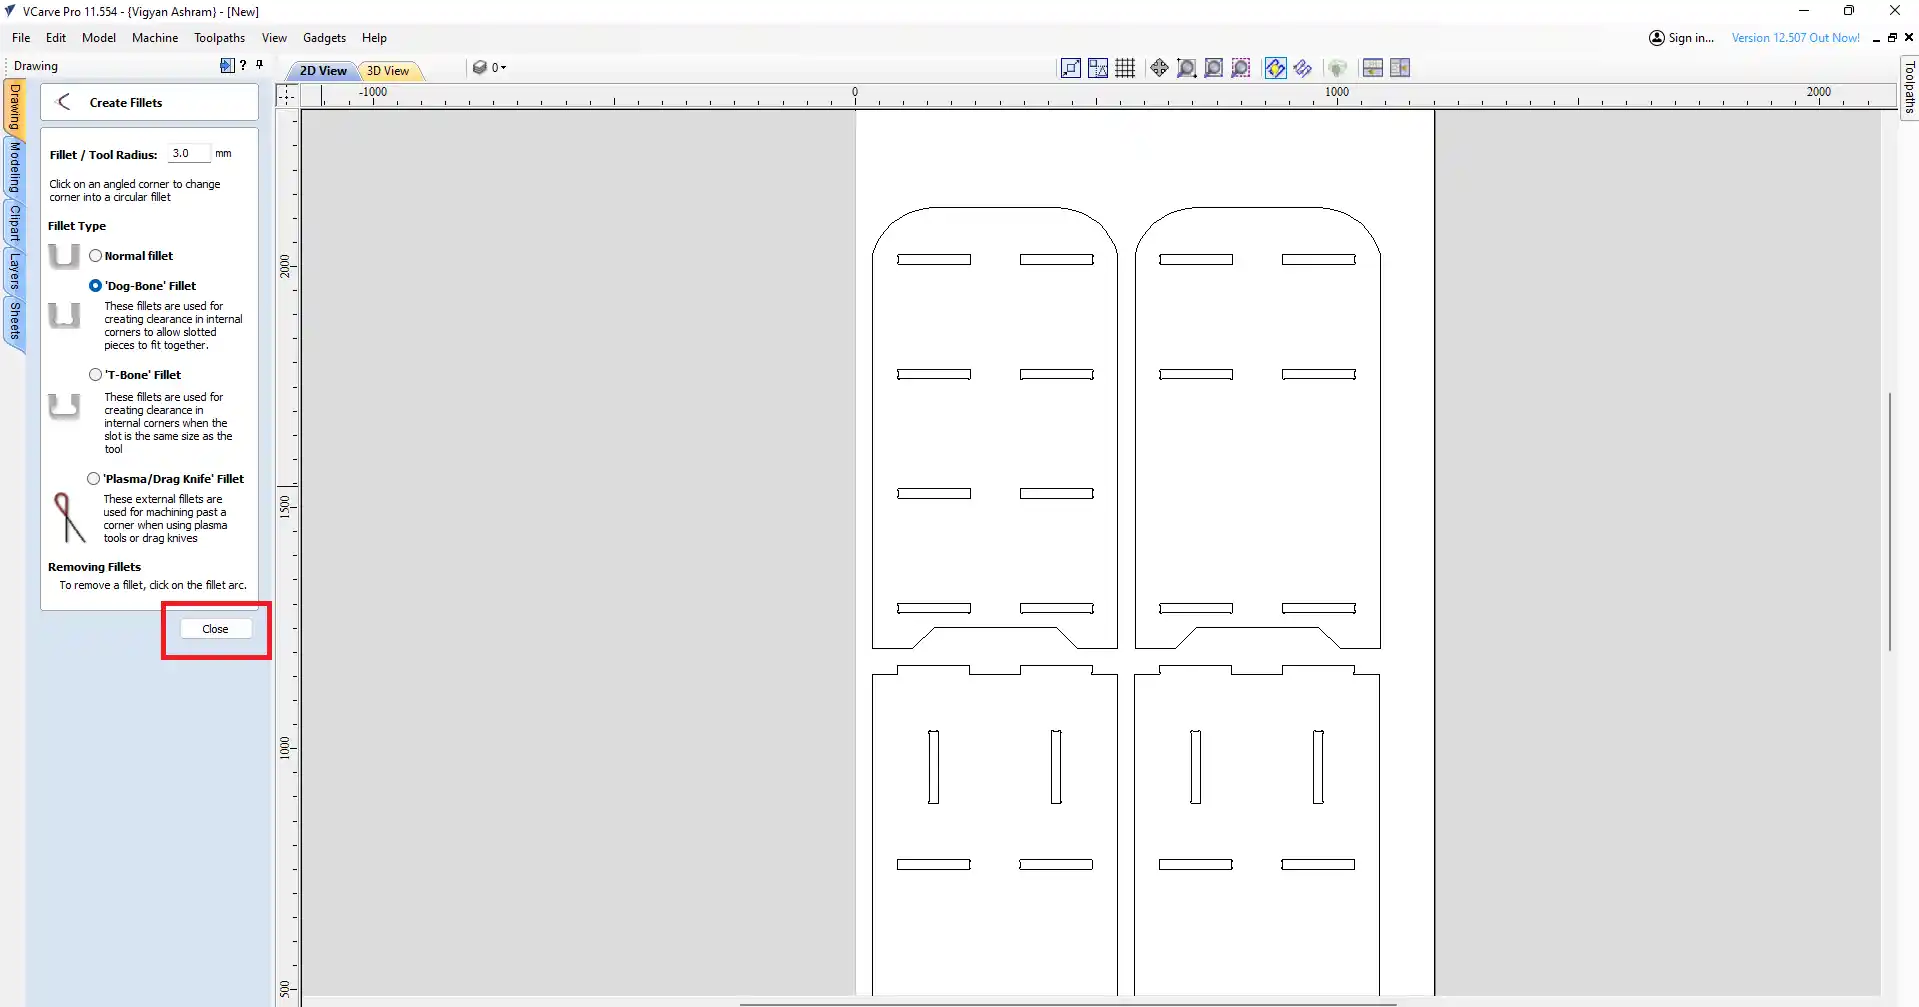Activate the Zoom to box tool
1919x1007 pixels.
point(1186,68)
